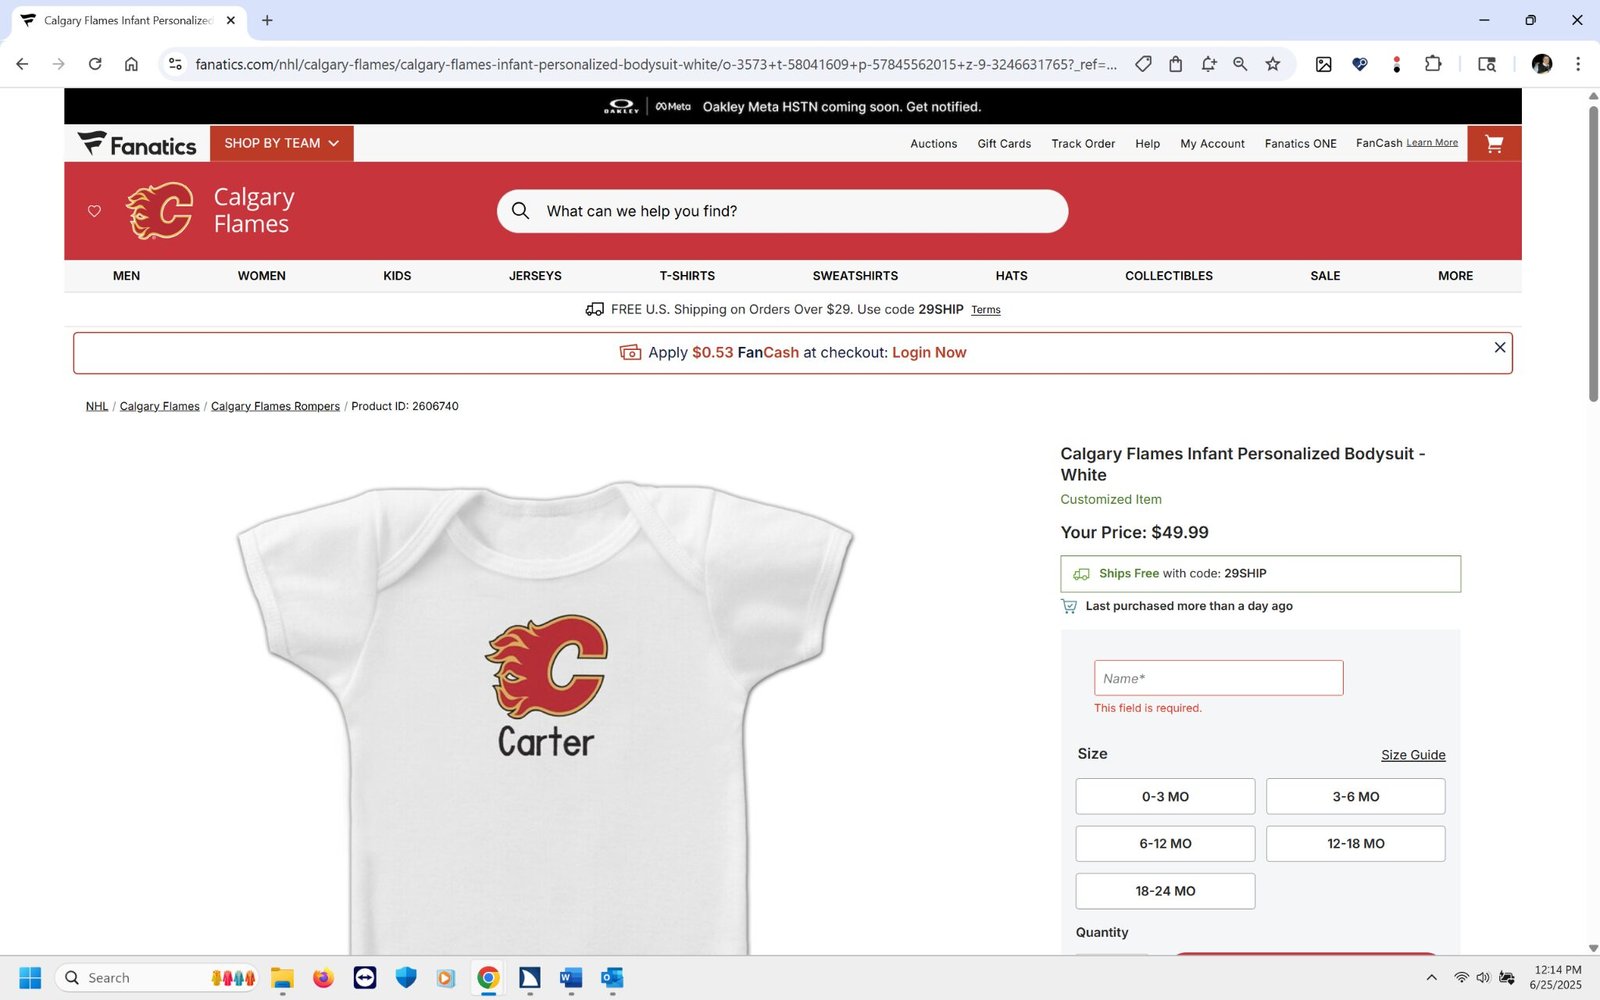Open the MEN category menu
This screenshot has width=1600, height=1000.
pyautogui.click(x=126, y=276)
